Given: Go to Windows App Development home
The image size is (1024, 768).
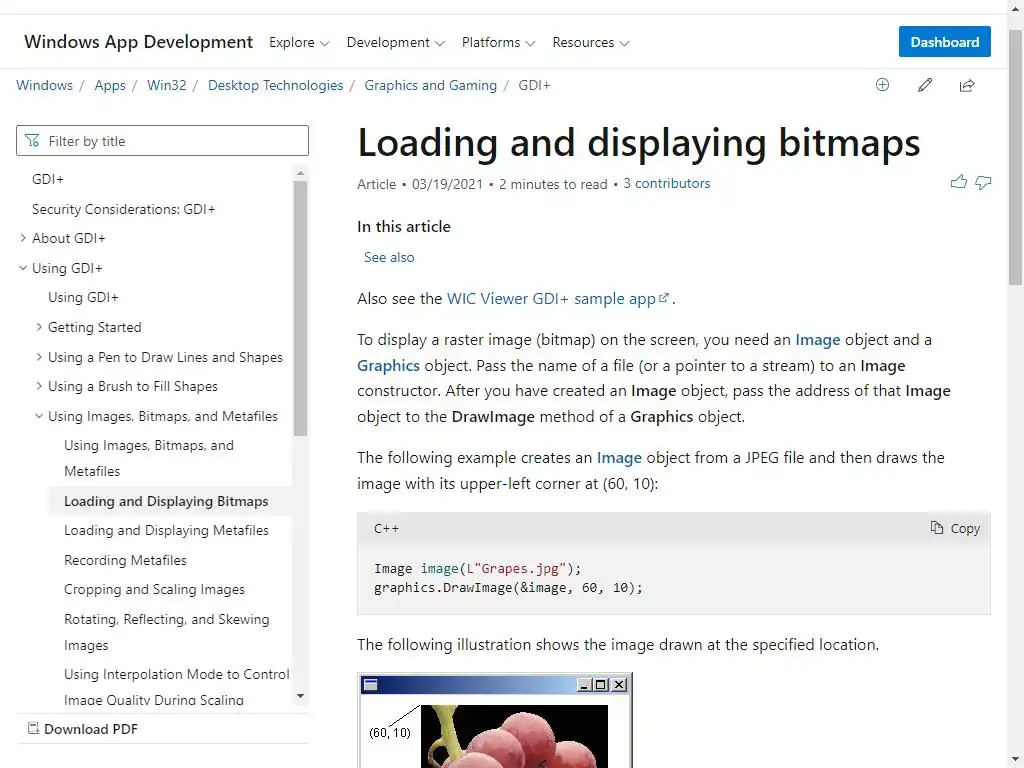Looking at the screenshot, I should click(138, 42).
